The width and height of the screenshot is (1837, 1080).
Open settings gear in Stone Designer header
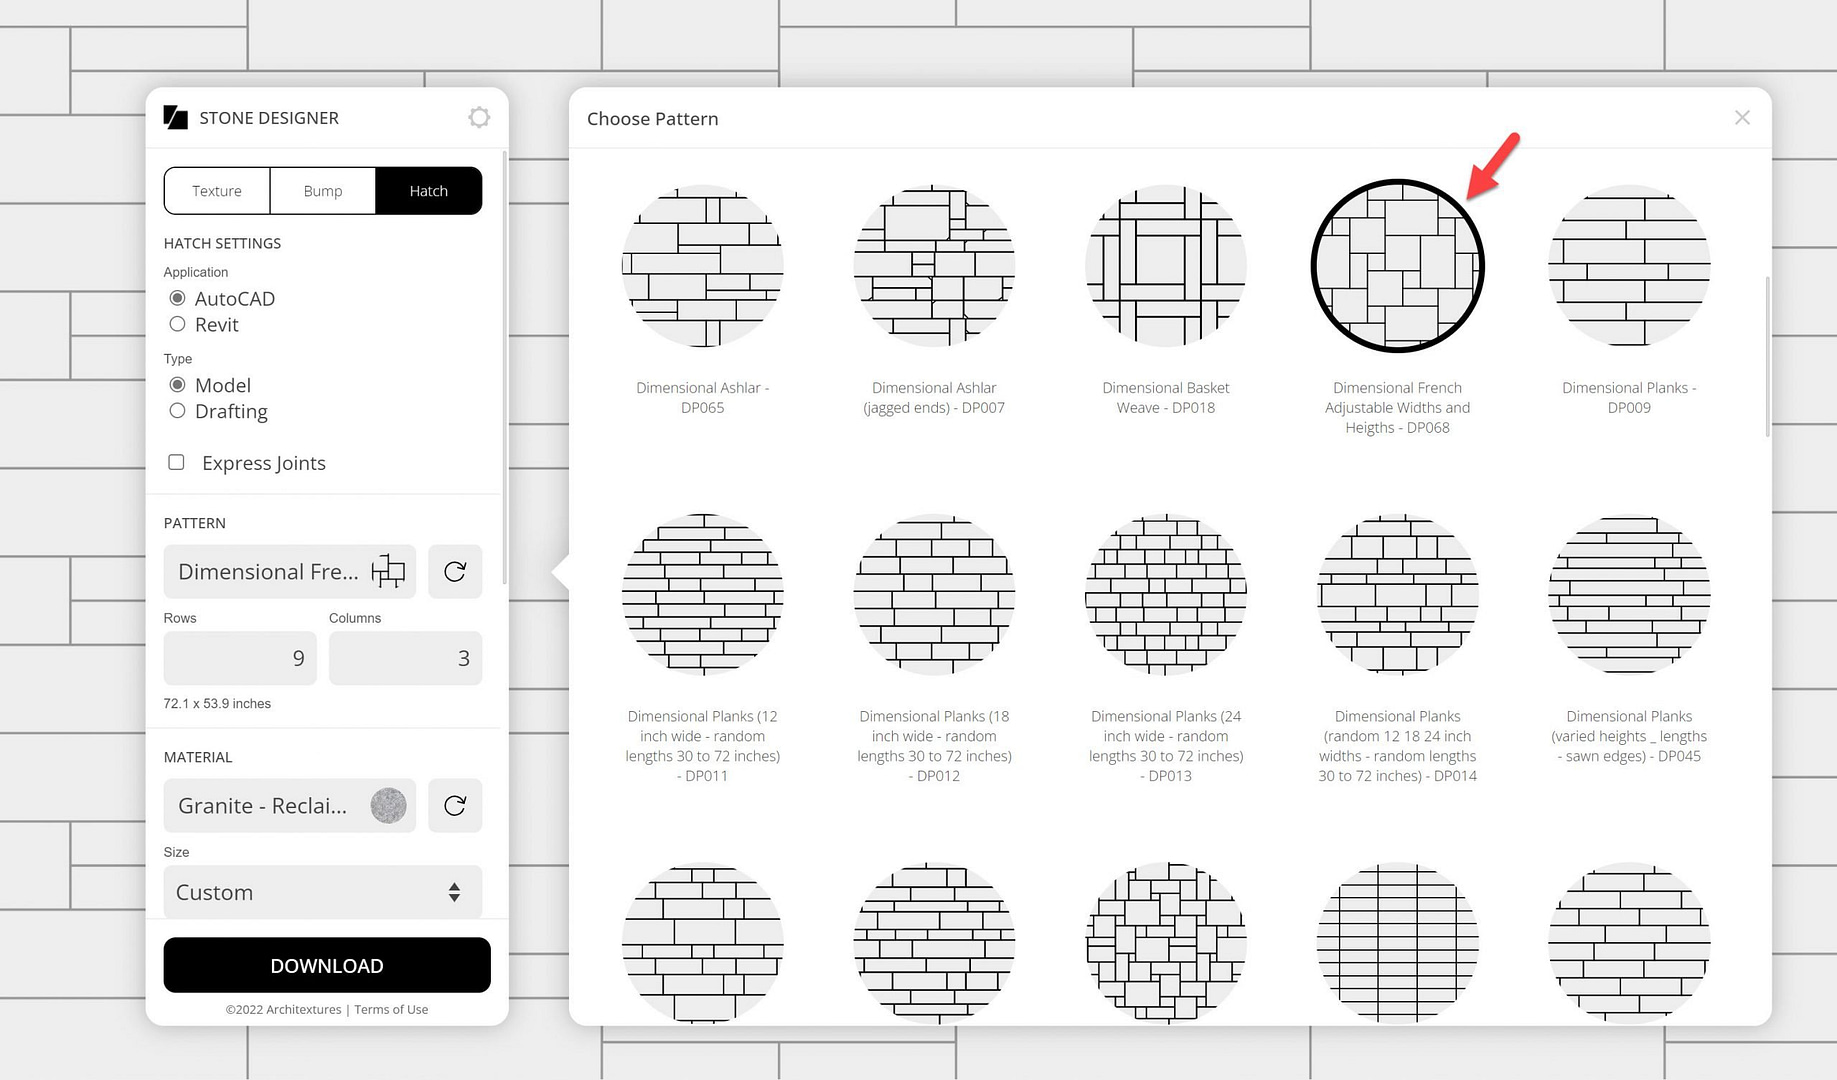[479, 118]
